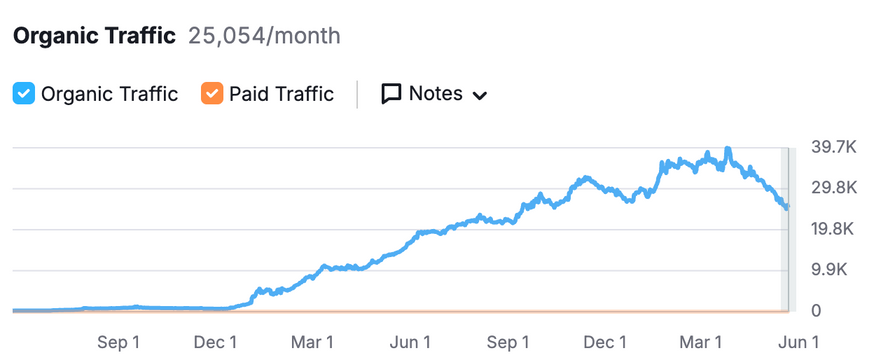
Task: Click the first Sep 1 date label
Action: tap(118, 342)
